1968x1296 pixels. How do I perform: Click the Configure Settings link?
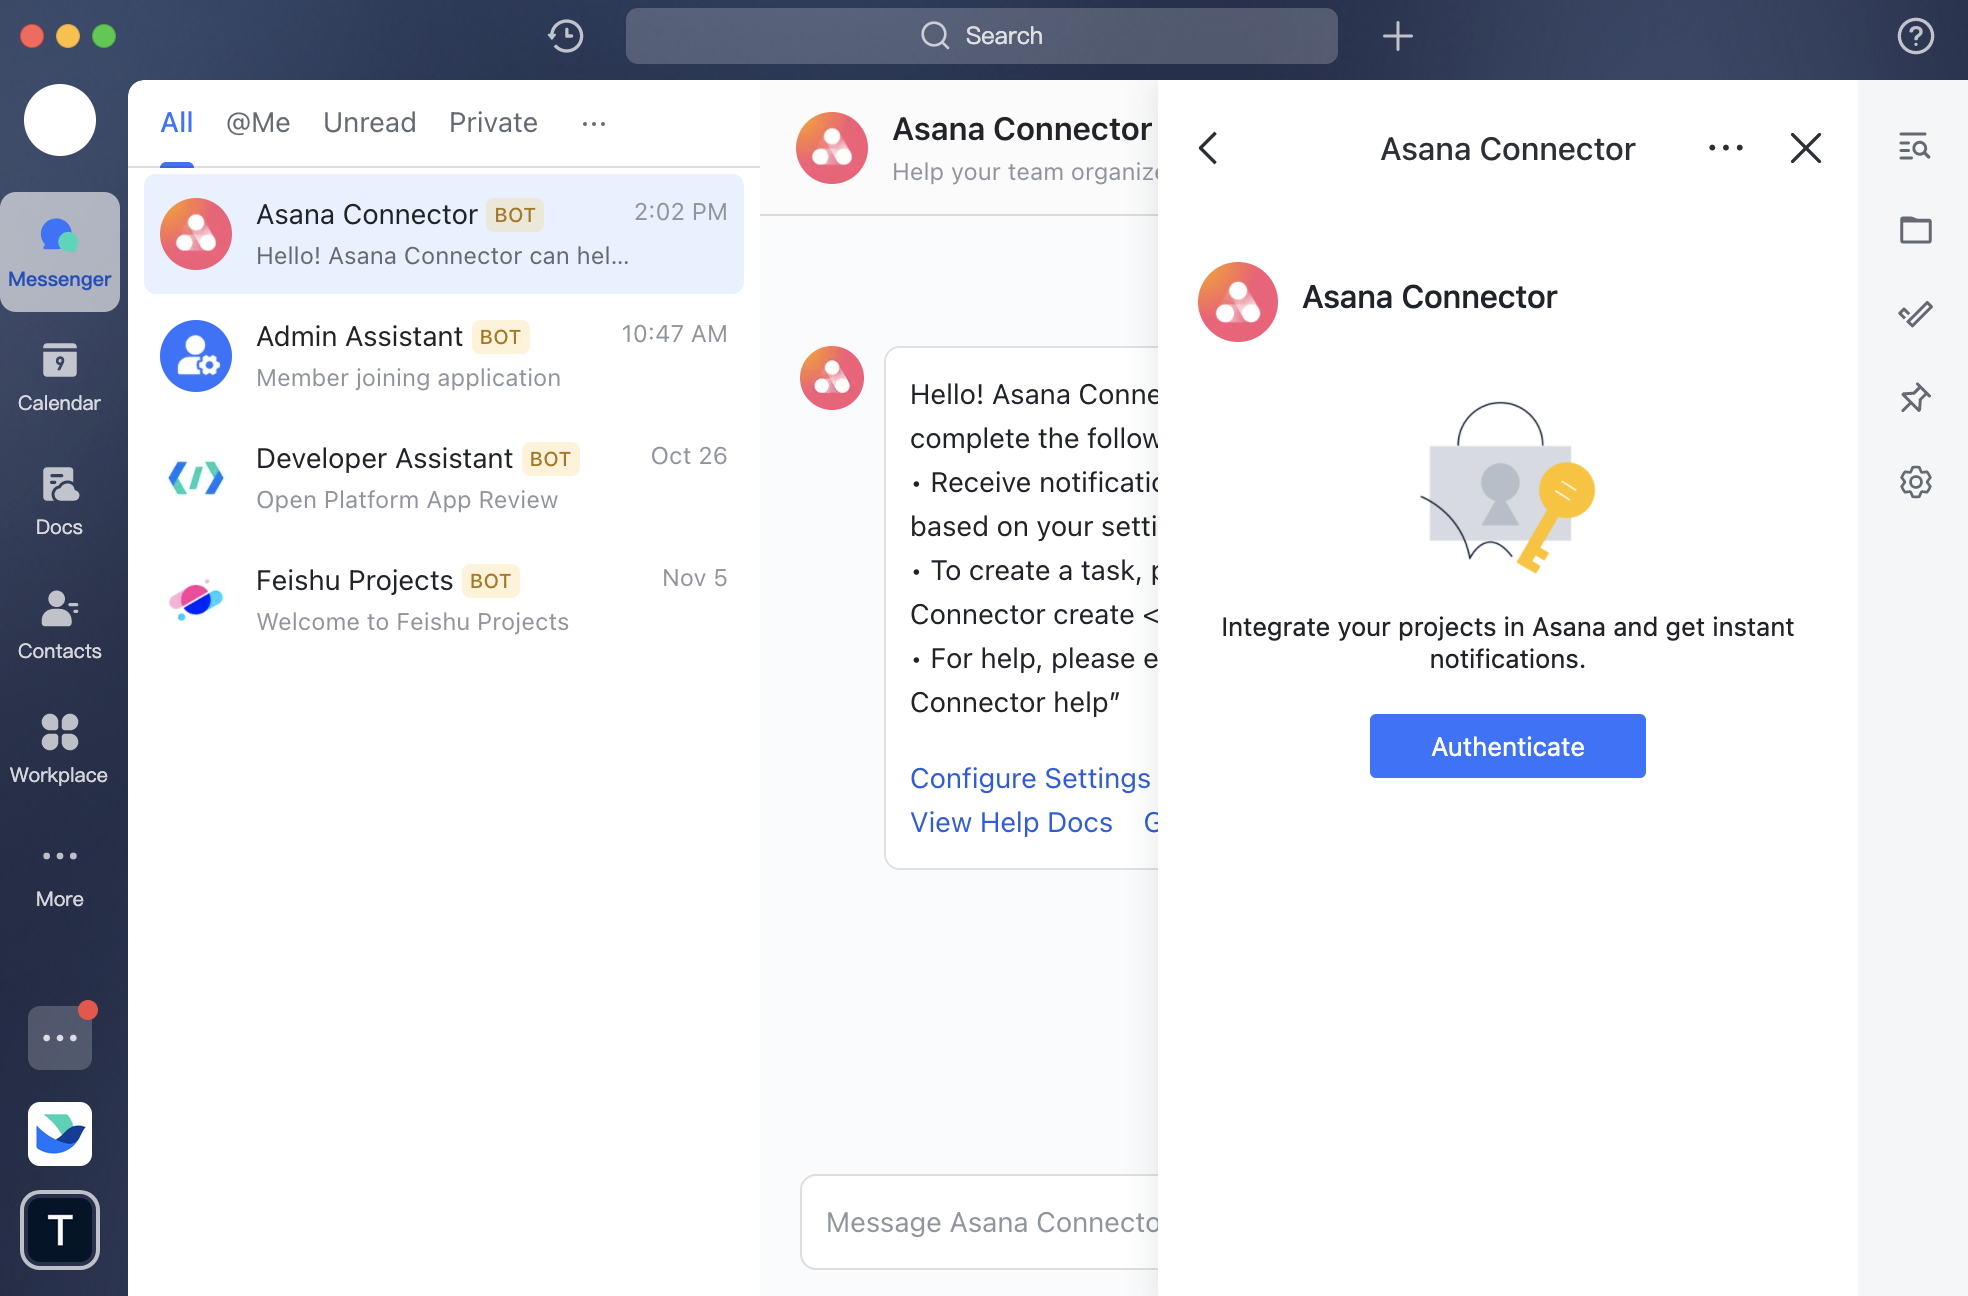(x=1030, y=778)
